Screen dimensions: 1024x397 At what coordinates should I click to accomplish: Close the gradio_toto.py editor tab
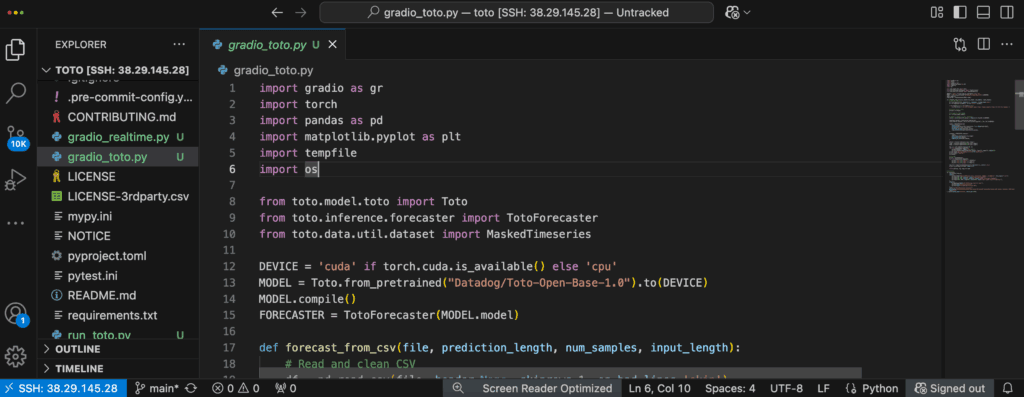(x=332, y=44)
